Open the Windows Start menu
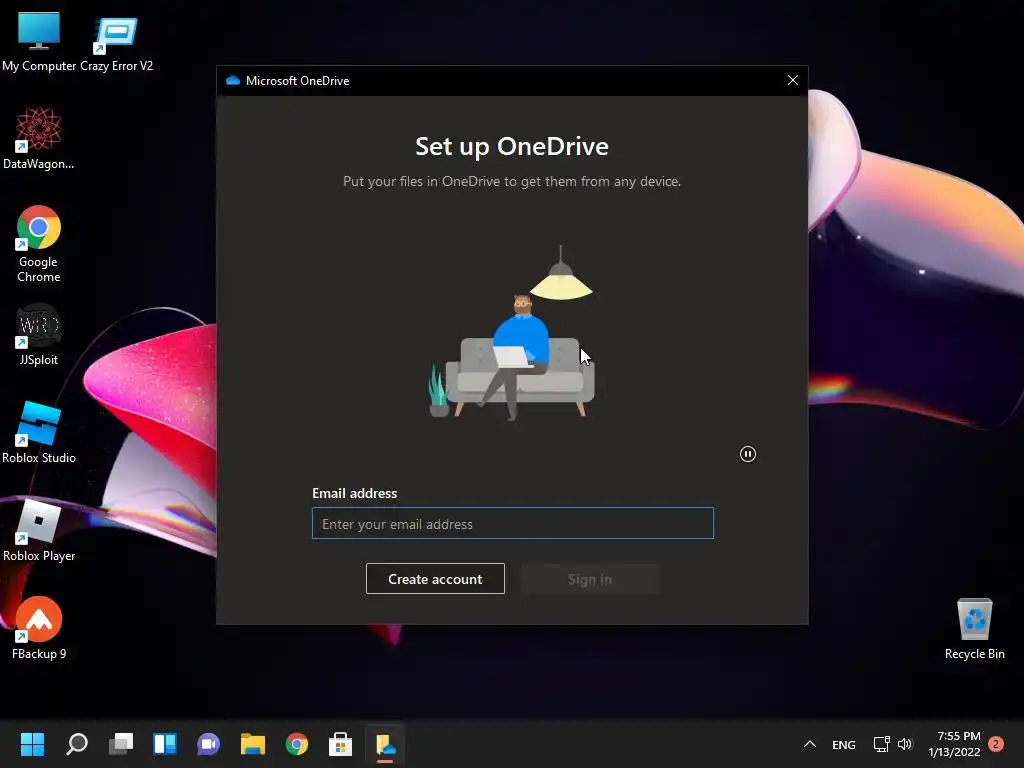 coord(32,744)
